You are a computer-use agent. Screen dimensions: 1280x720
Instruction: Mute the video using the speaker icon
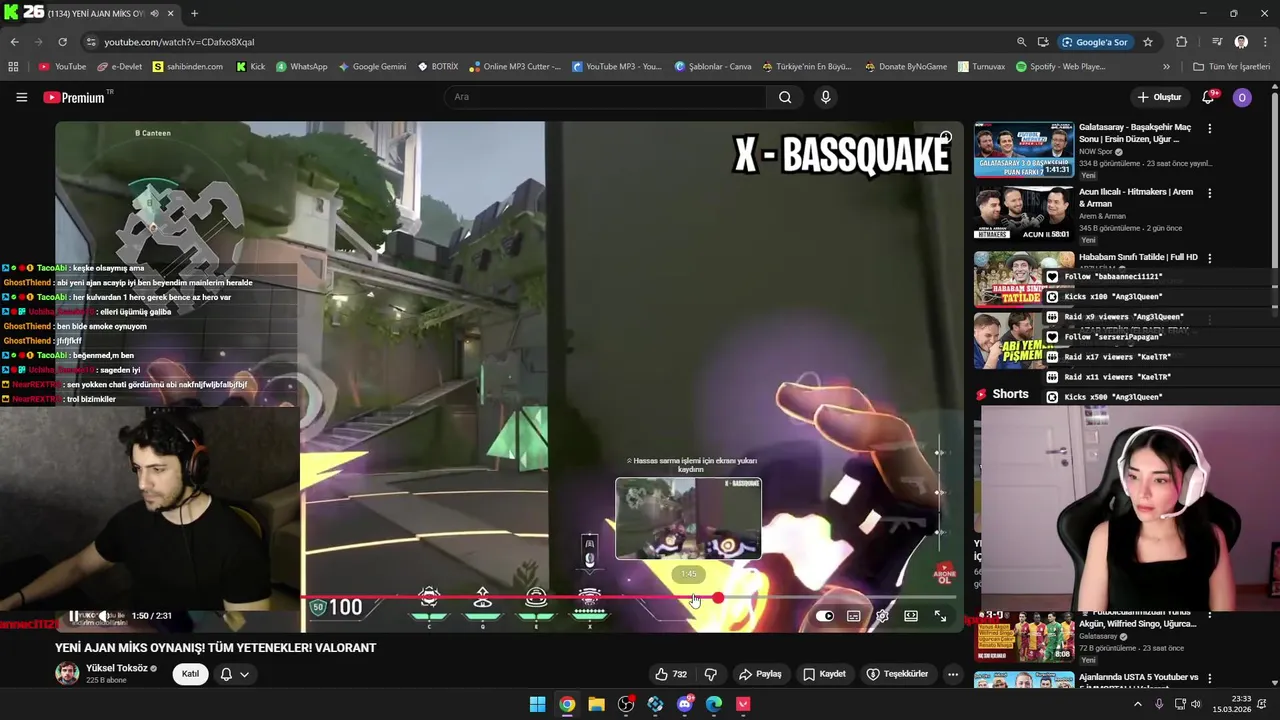[x=103, y=616]
